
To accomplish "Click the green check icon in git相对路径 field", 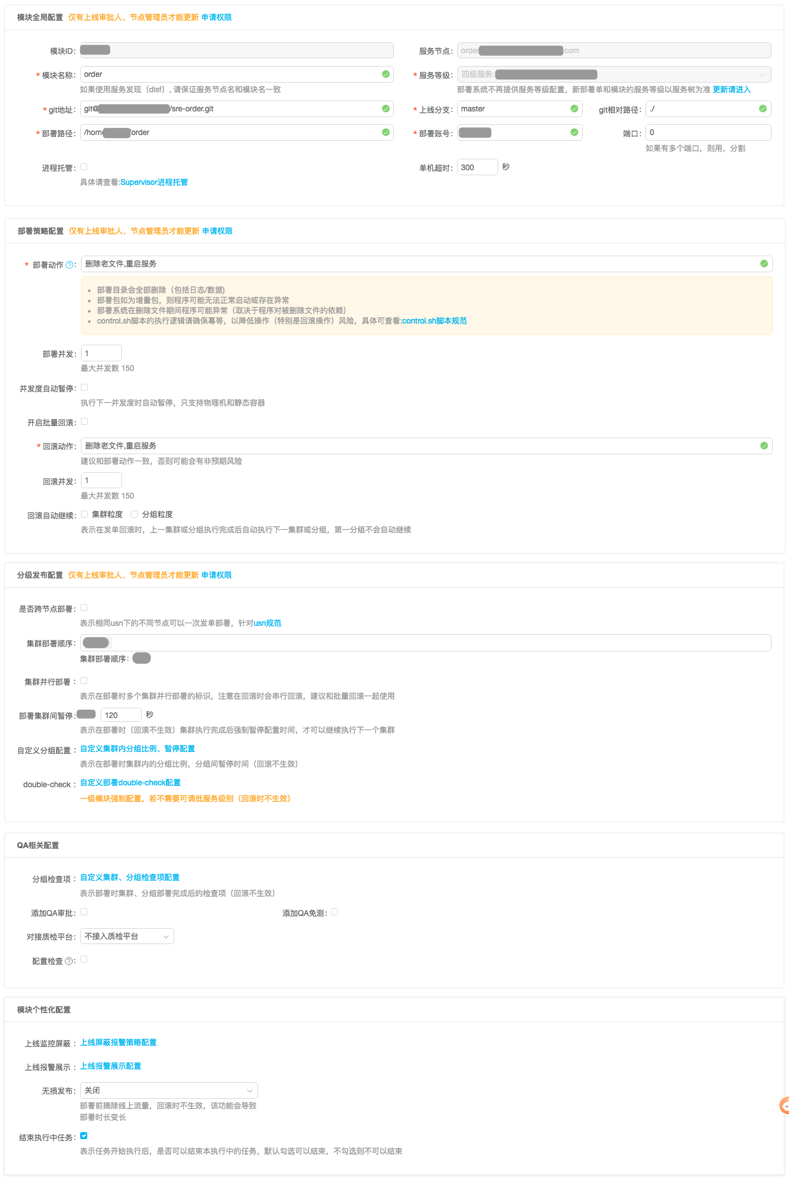I will point(763,109).
